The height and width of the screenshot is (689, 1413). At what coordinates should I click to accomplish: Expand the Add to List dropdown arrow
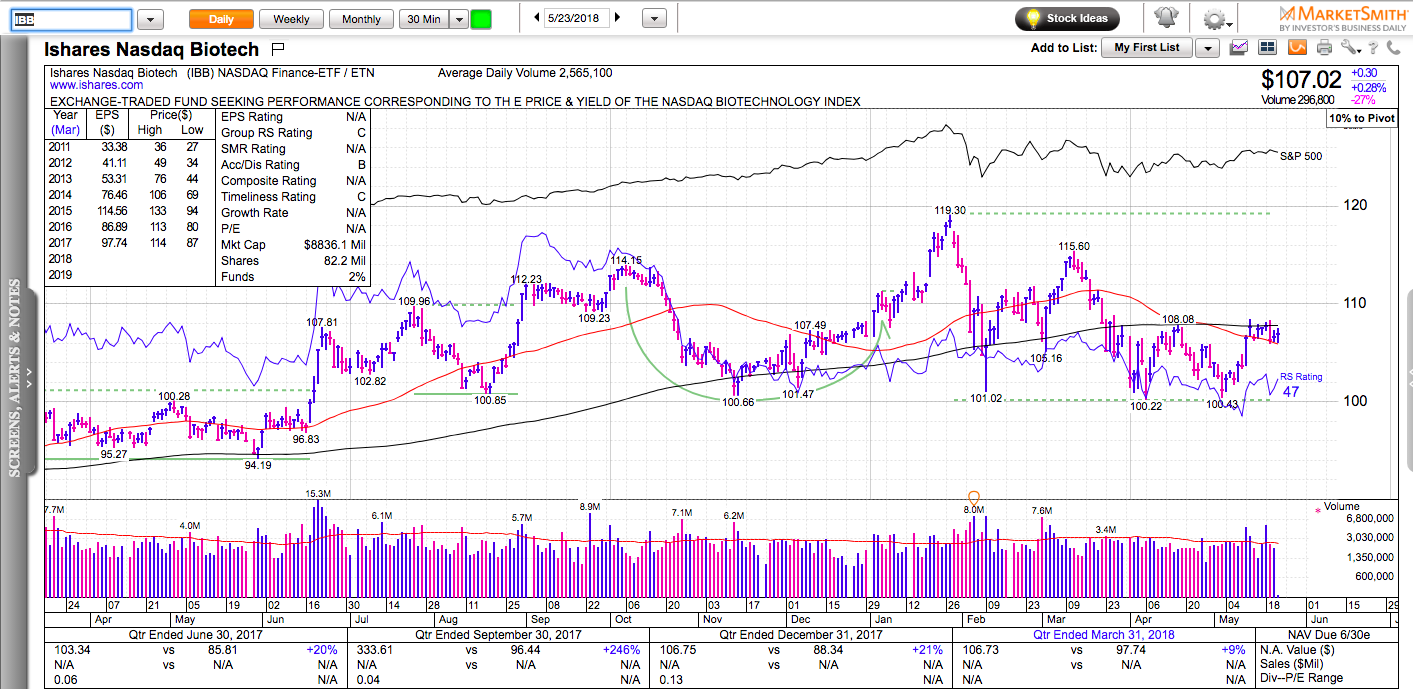coord(1207,48)
